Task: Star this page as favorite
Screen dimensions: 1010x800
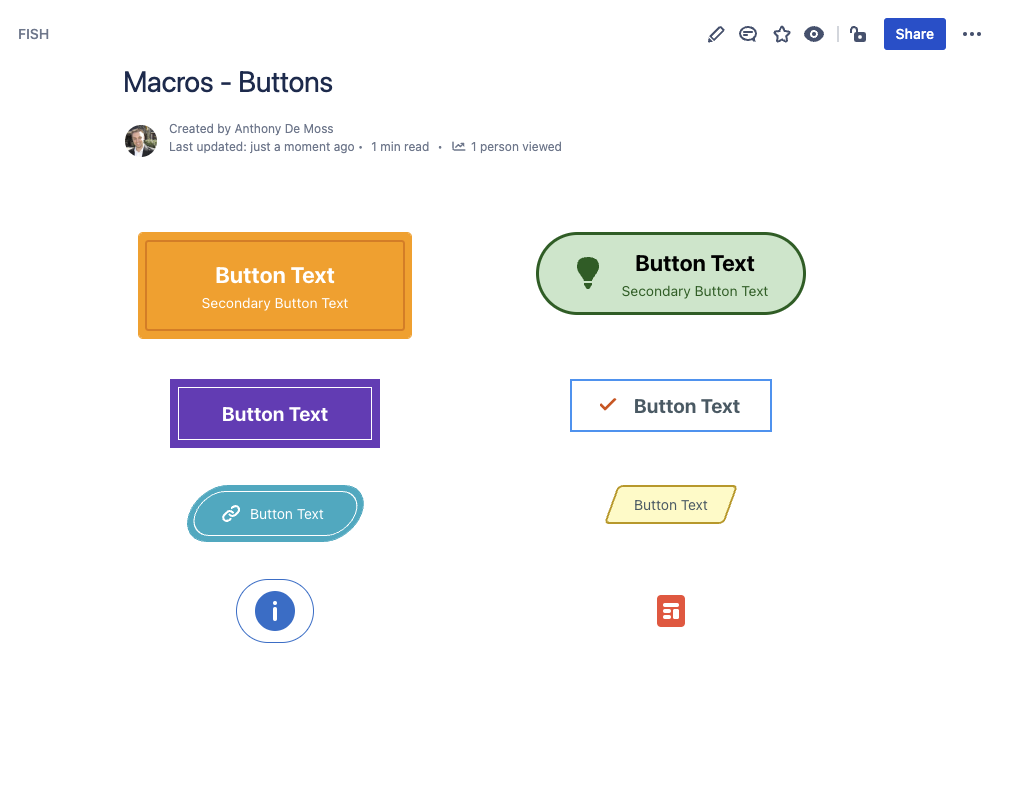Action: click(781, 34)
